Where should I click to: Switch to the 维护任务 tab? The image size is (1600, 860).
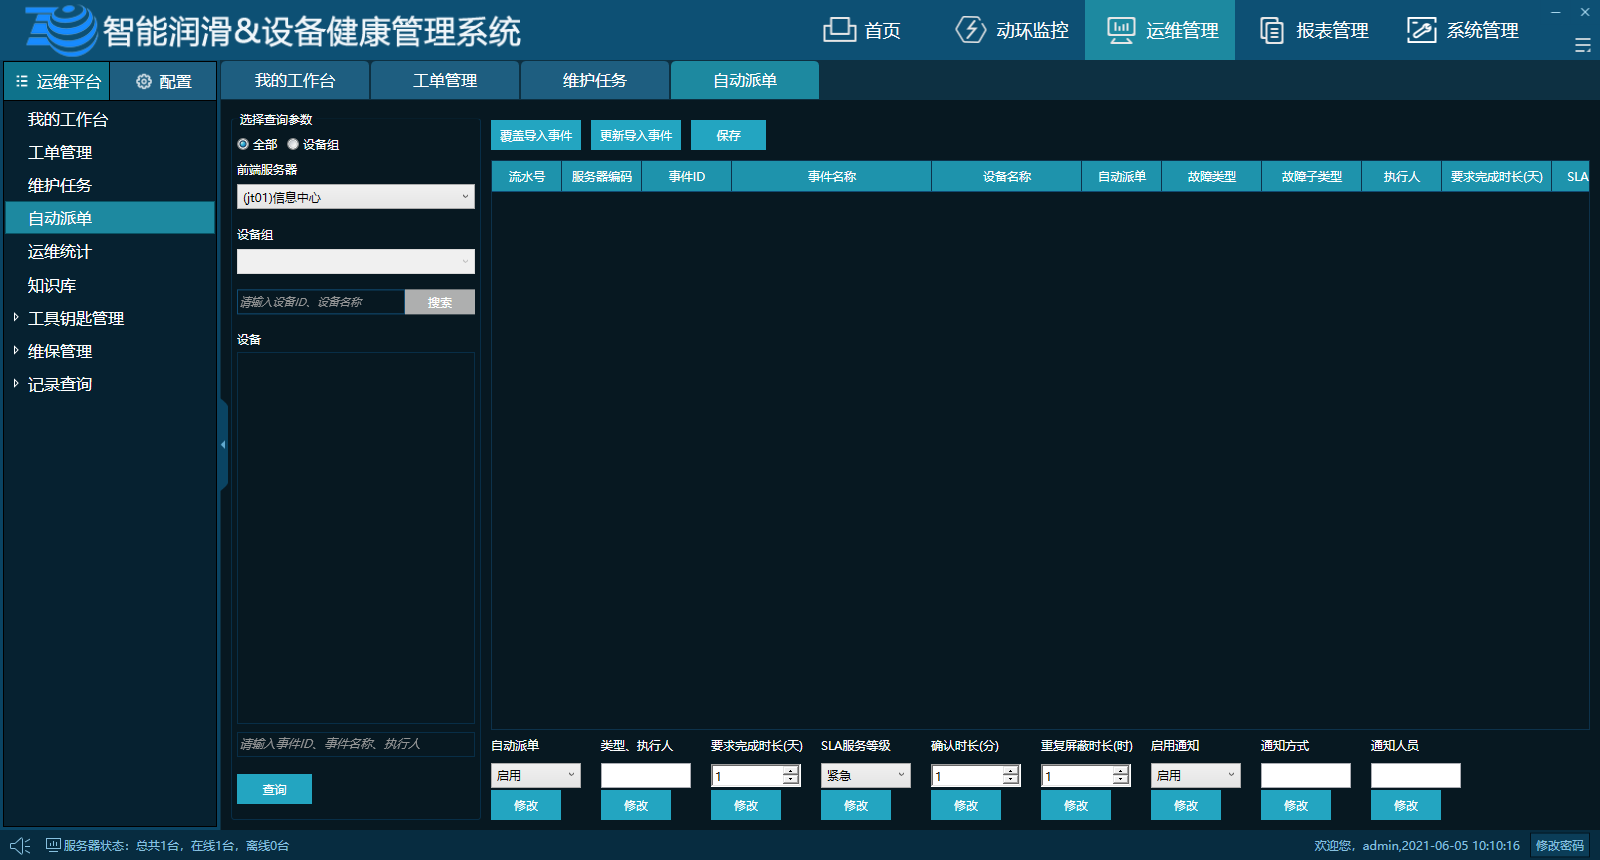(595, 81)
